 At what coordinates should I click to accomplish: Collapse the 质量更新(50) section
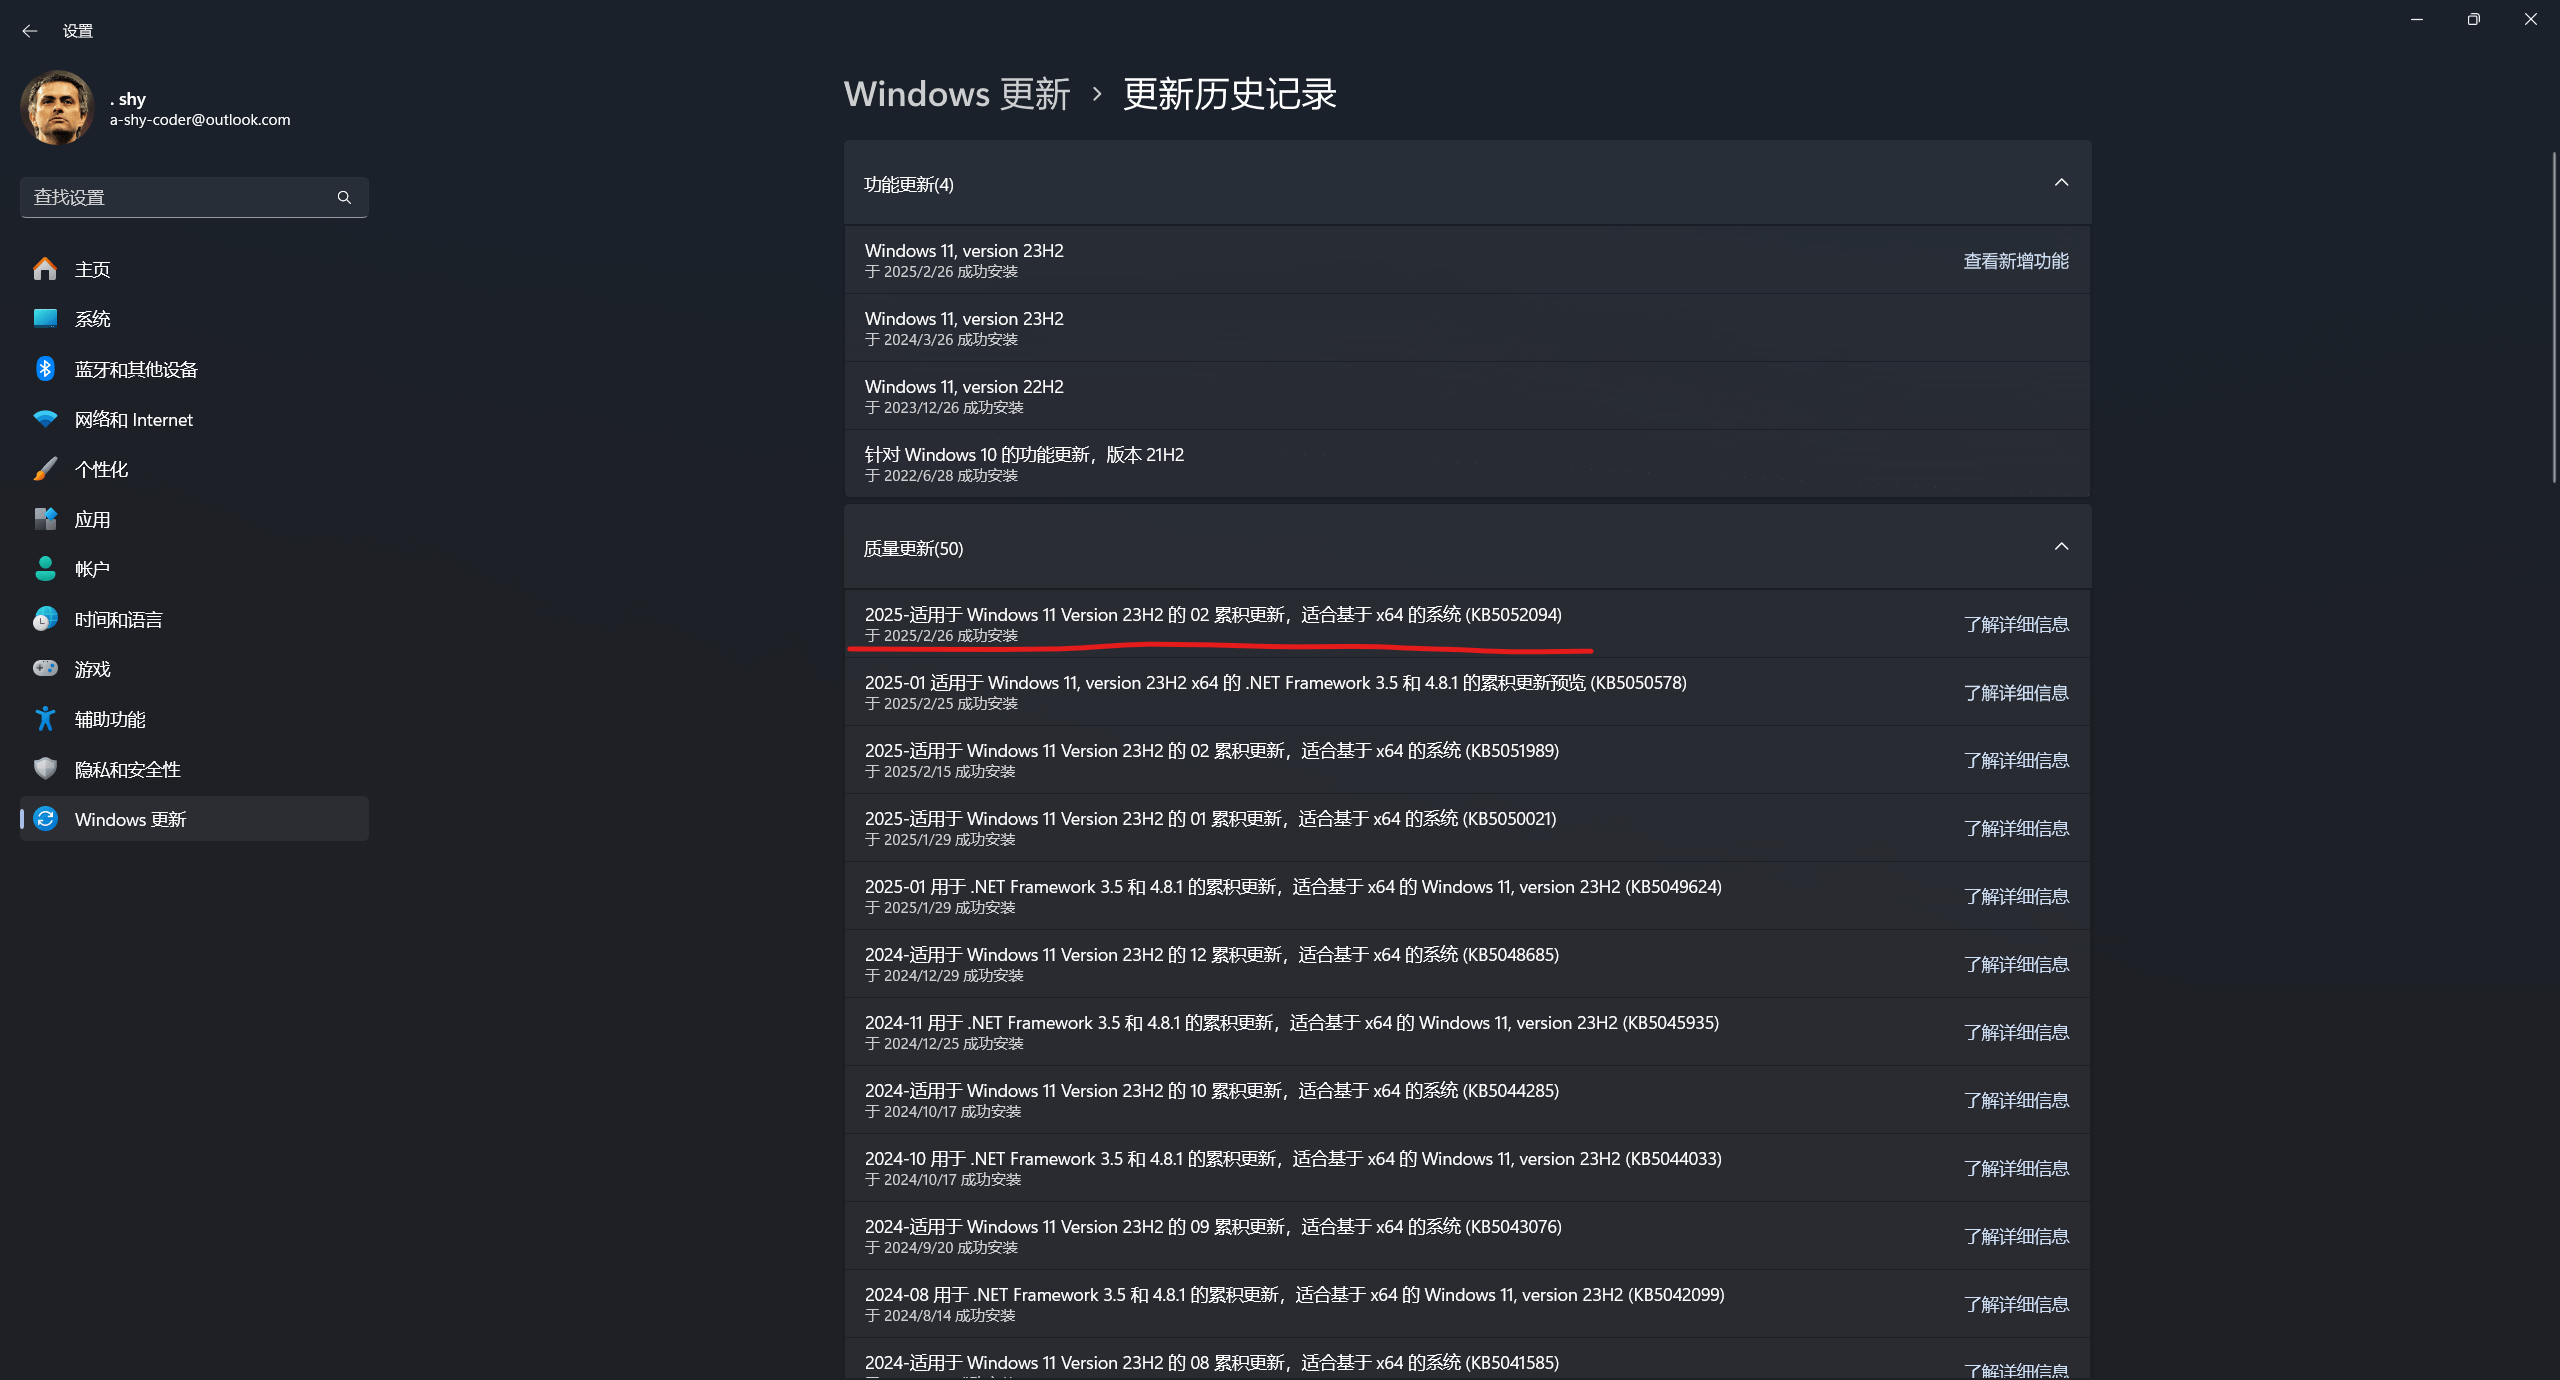[2061, 547]
